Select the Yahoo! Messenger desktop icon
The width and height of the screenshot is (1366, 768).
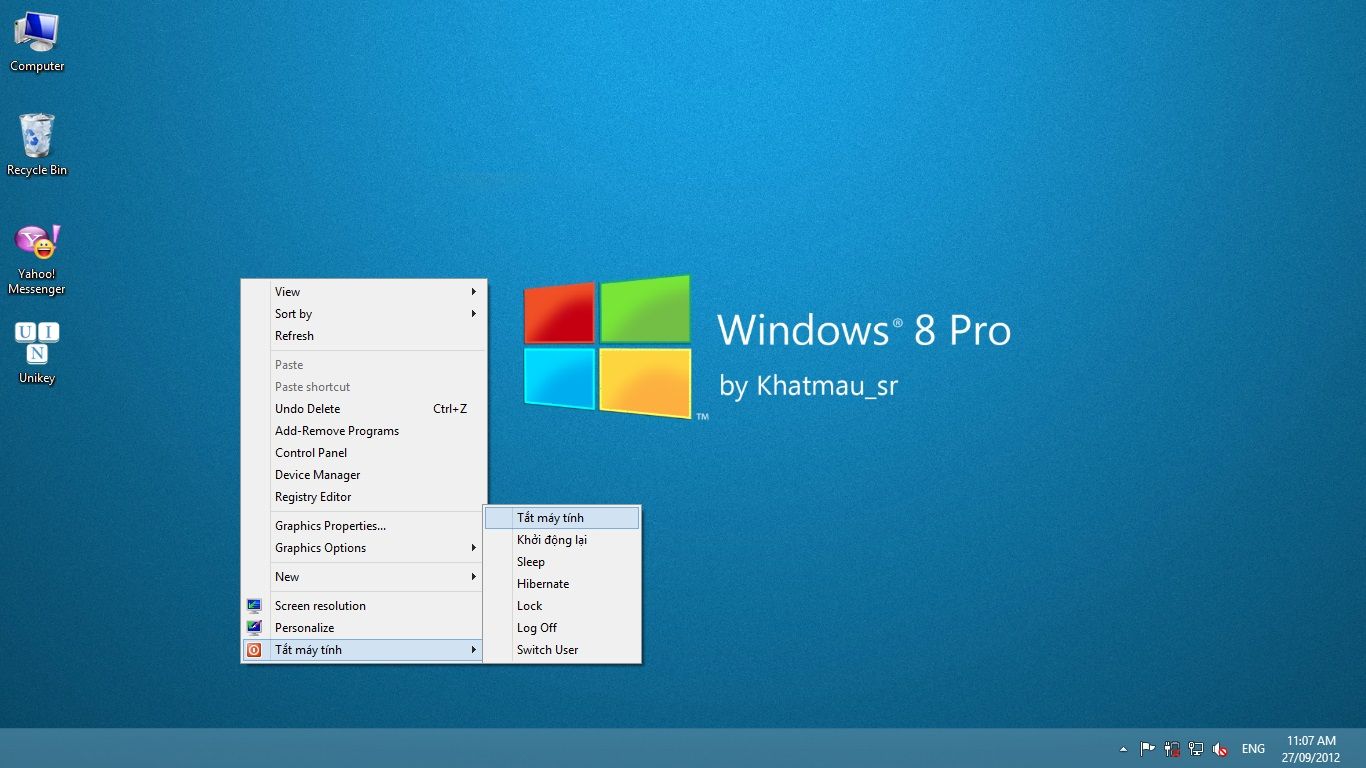click(x=37, y=259)
